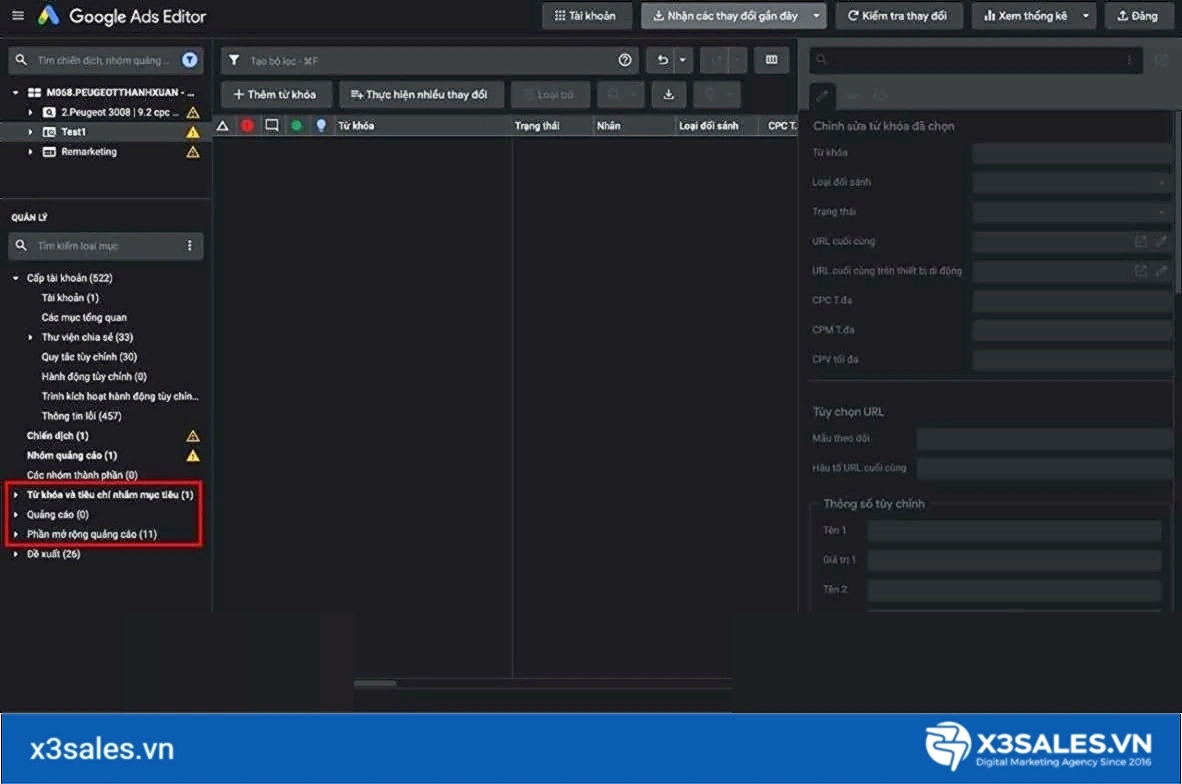This screenshot has width=1182, height=784.
Task: Focus the CPC T.đa input field
Action: (1072, 301)
